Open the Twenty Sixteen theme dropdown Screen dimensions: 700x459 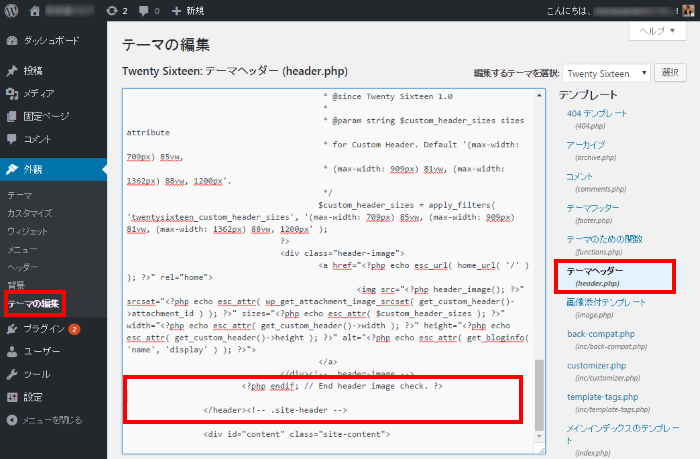[606, 74]
